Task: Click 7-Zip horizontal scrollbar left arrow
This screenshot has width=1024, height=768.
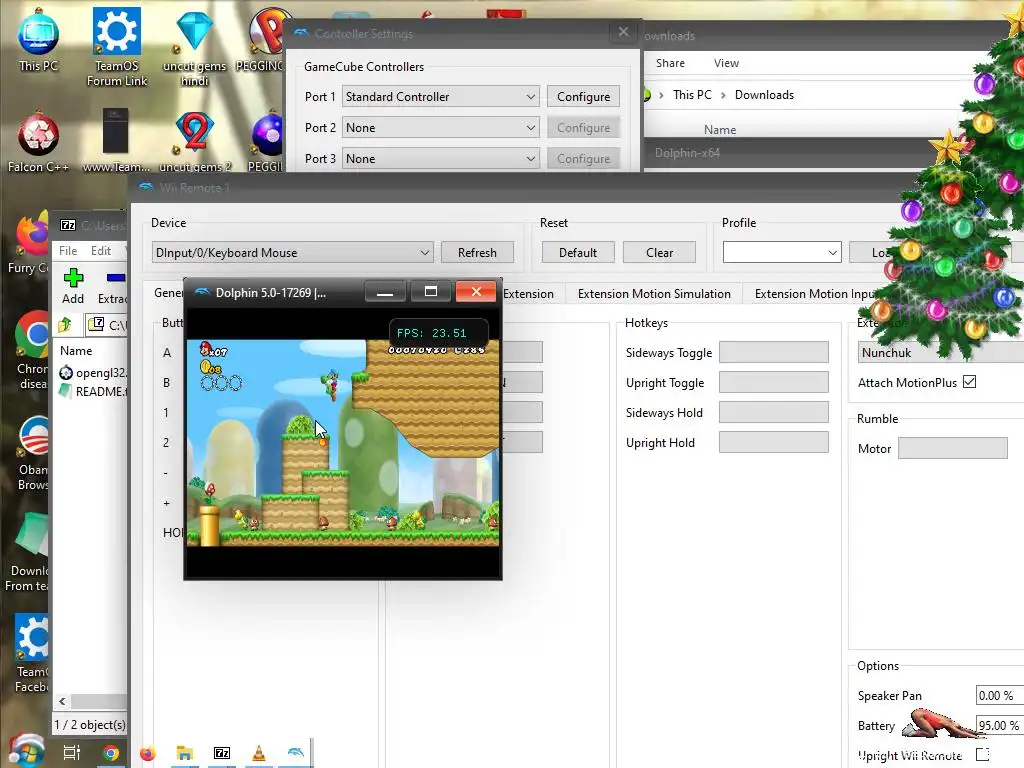Action: (x=62, y=701)
